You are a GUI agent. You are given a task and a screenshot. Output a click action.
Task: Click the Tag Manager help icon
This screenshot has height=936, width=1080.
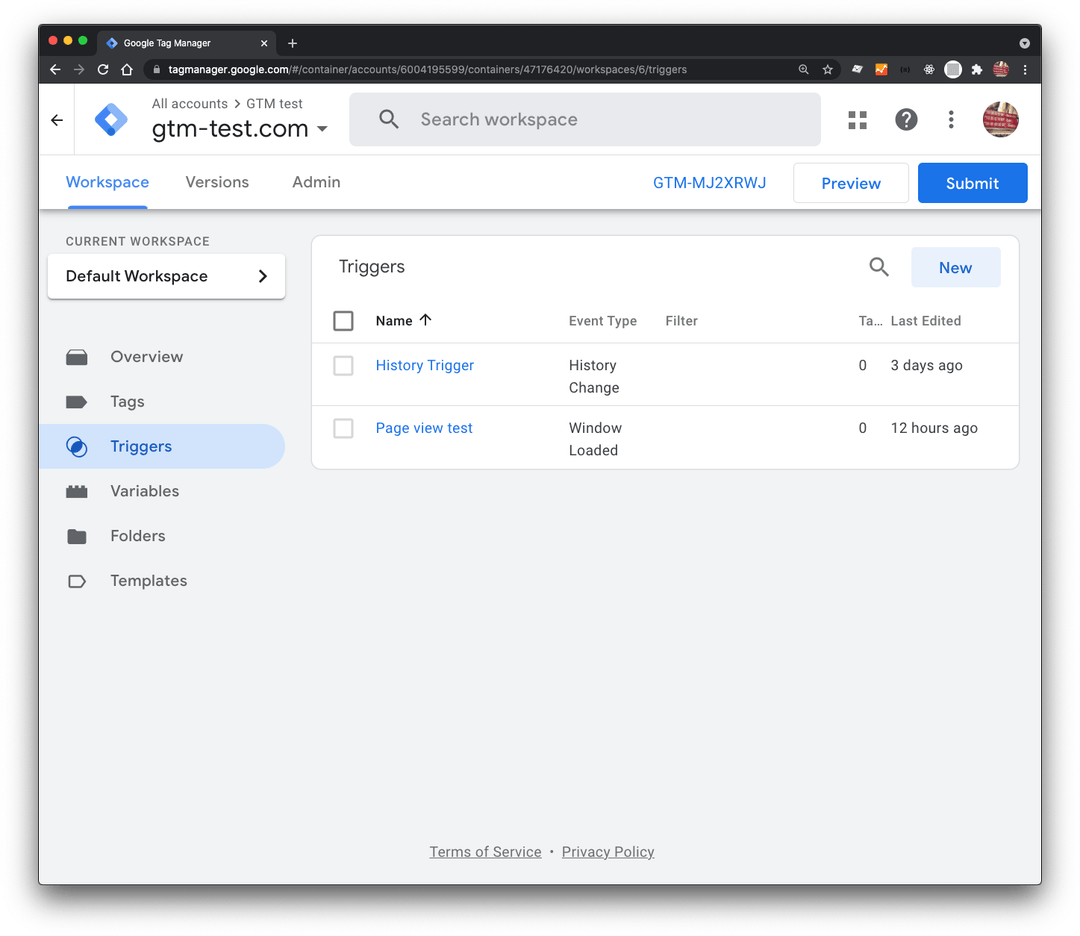906,119
